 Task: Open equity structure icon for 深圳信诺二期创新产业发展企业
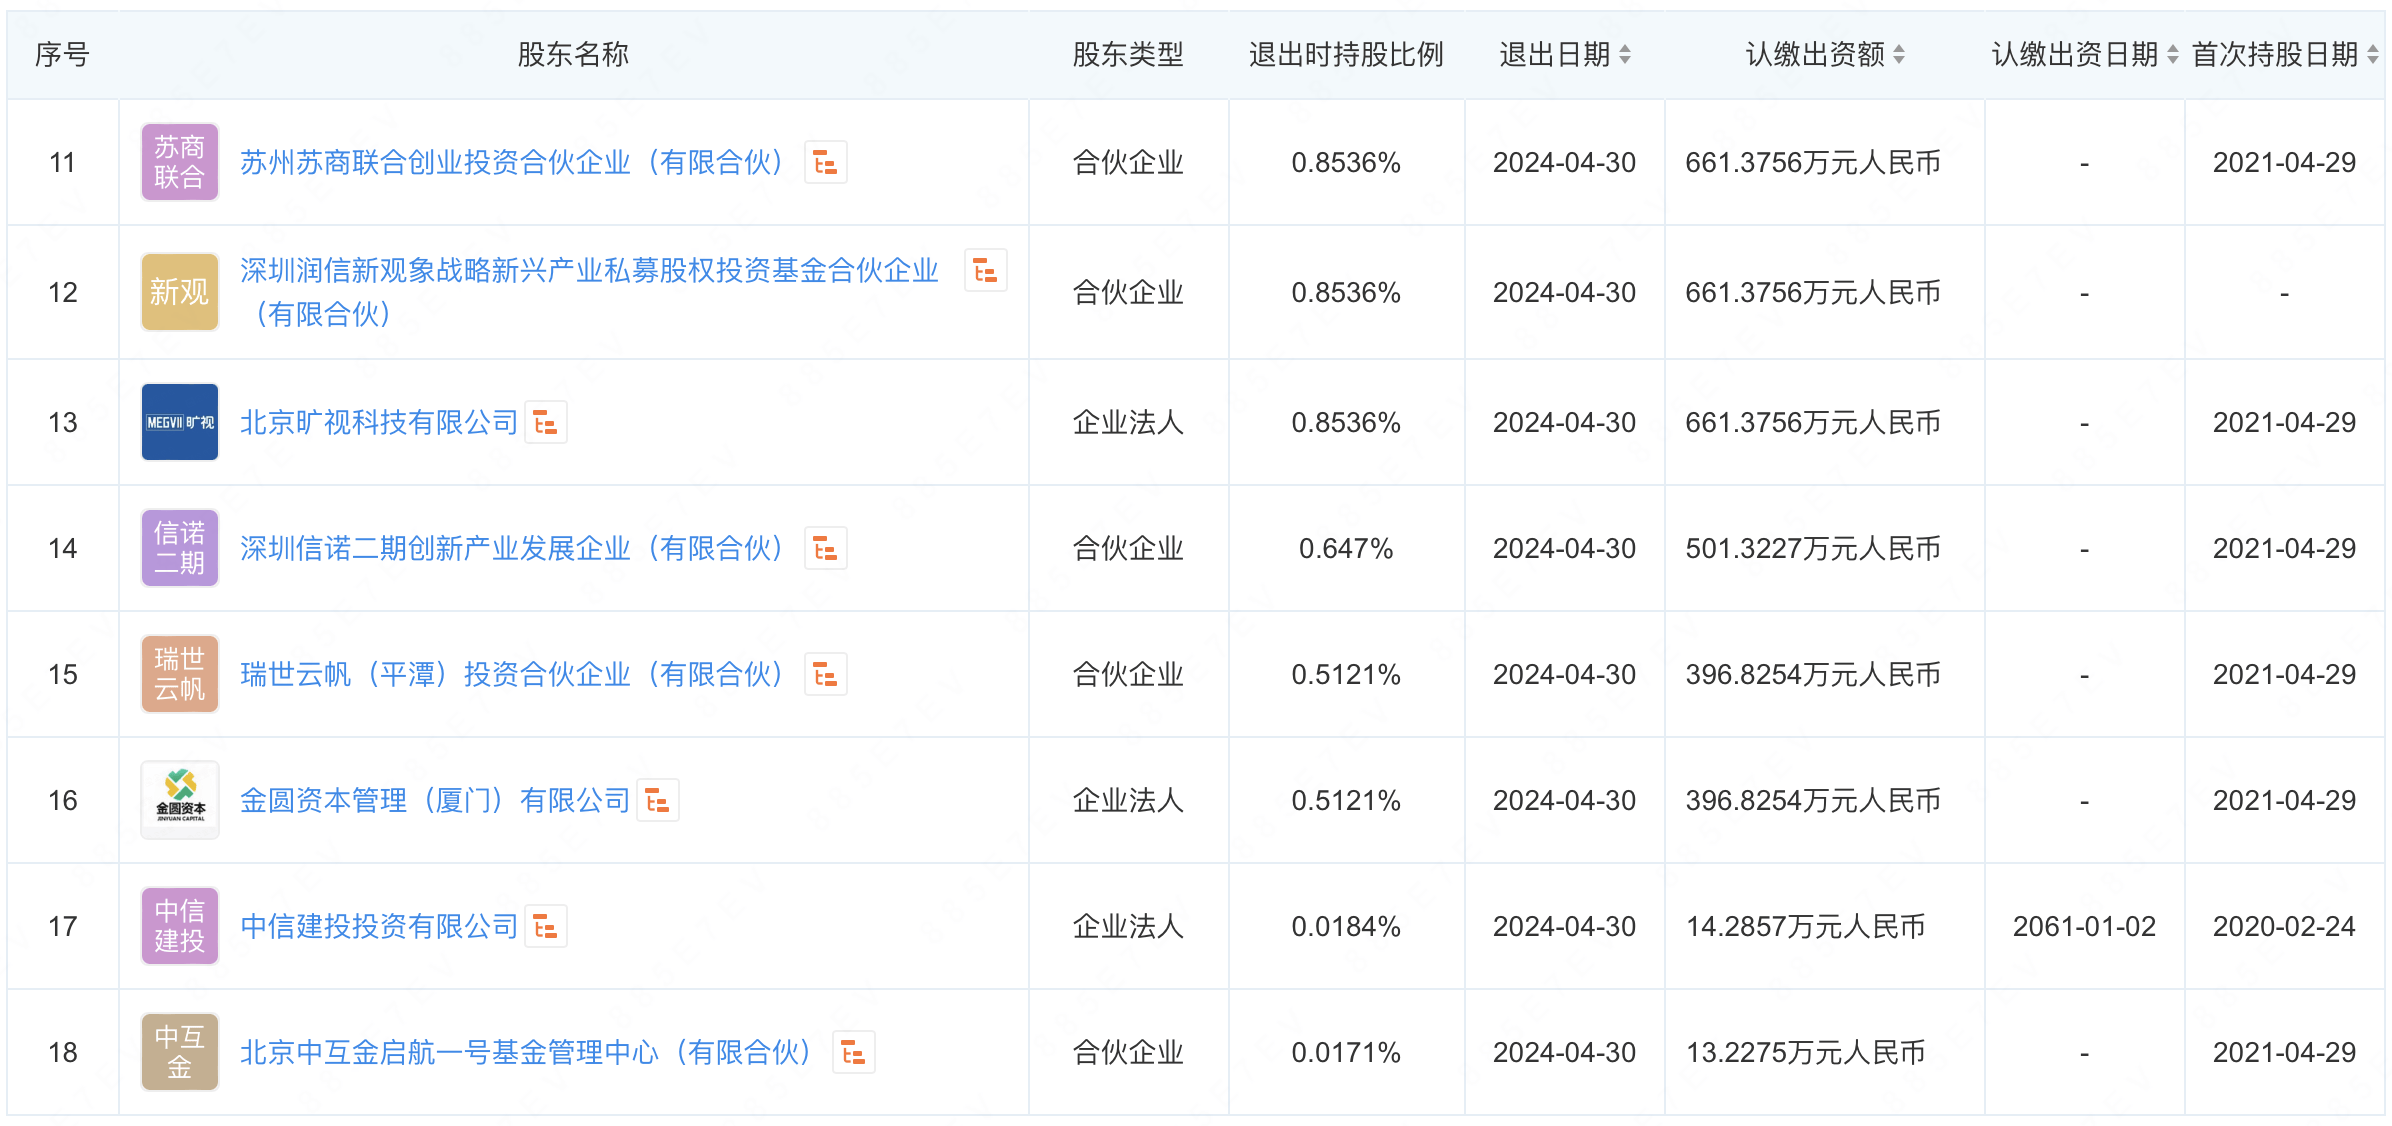tap(825, 549)
